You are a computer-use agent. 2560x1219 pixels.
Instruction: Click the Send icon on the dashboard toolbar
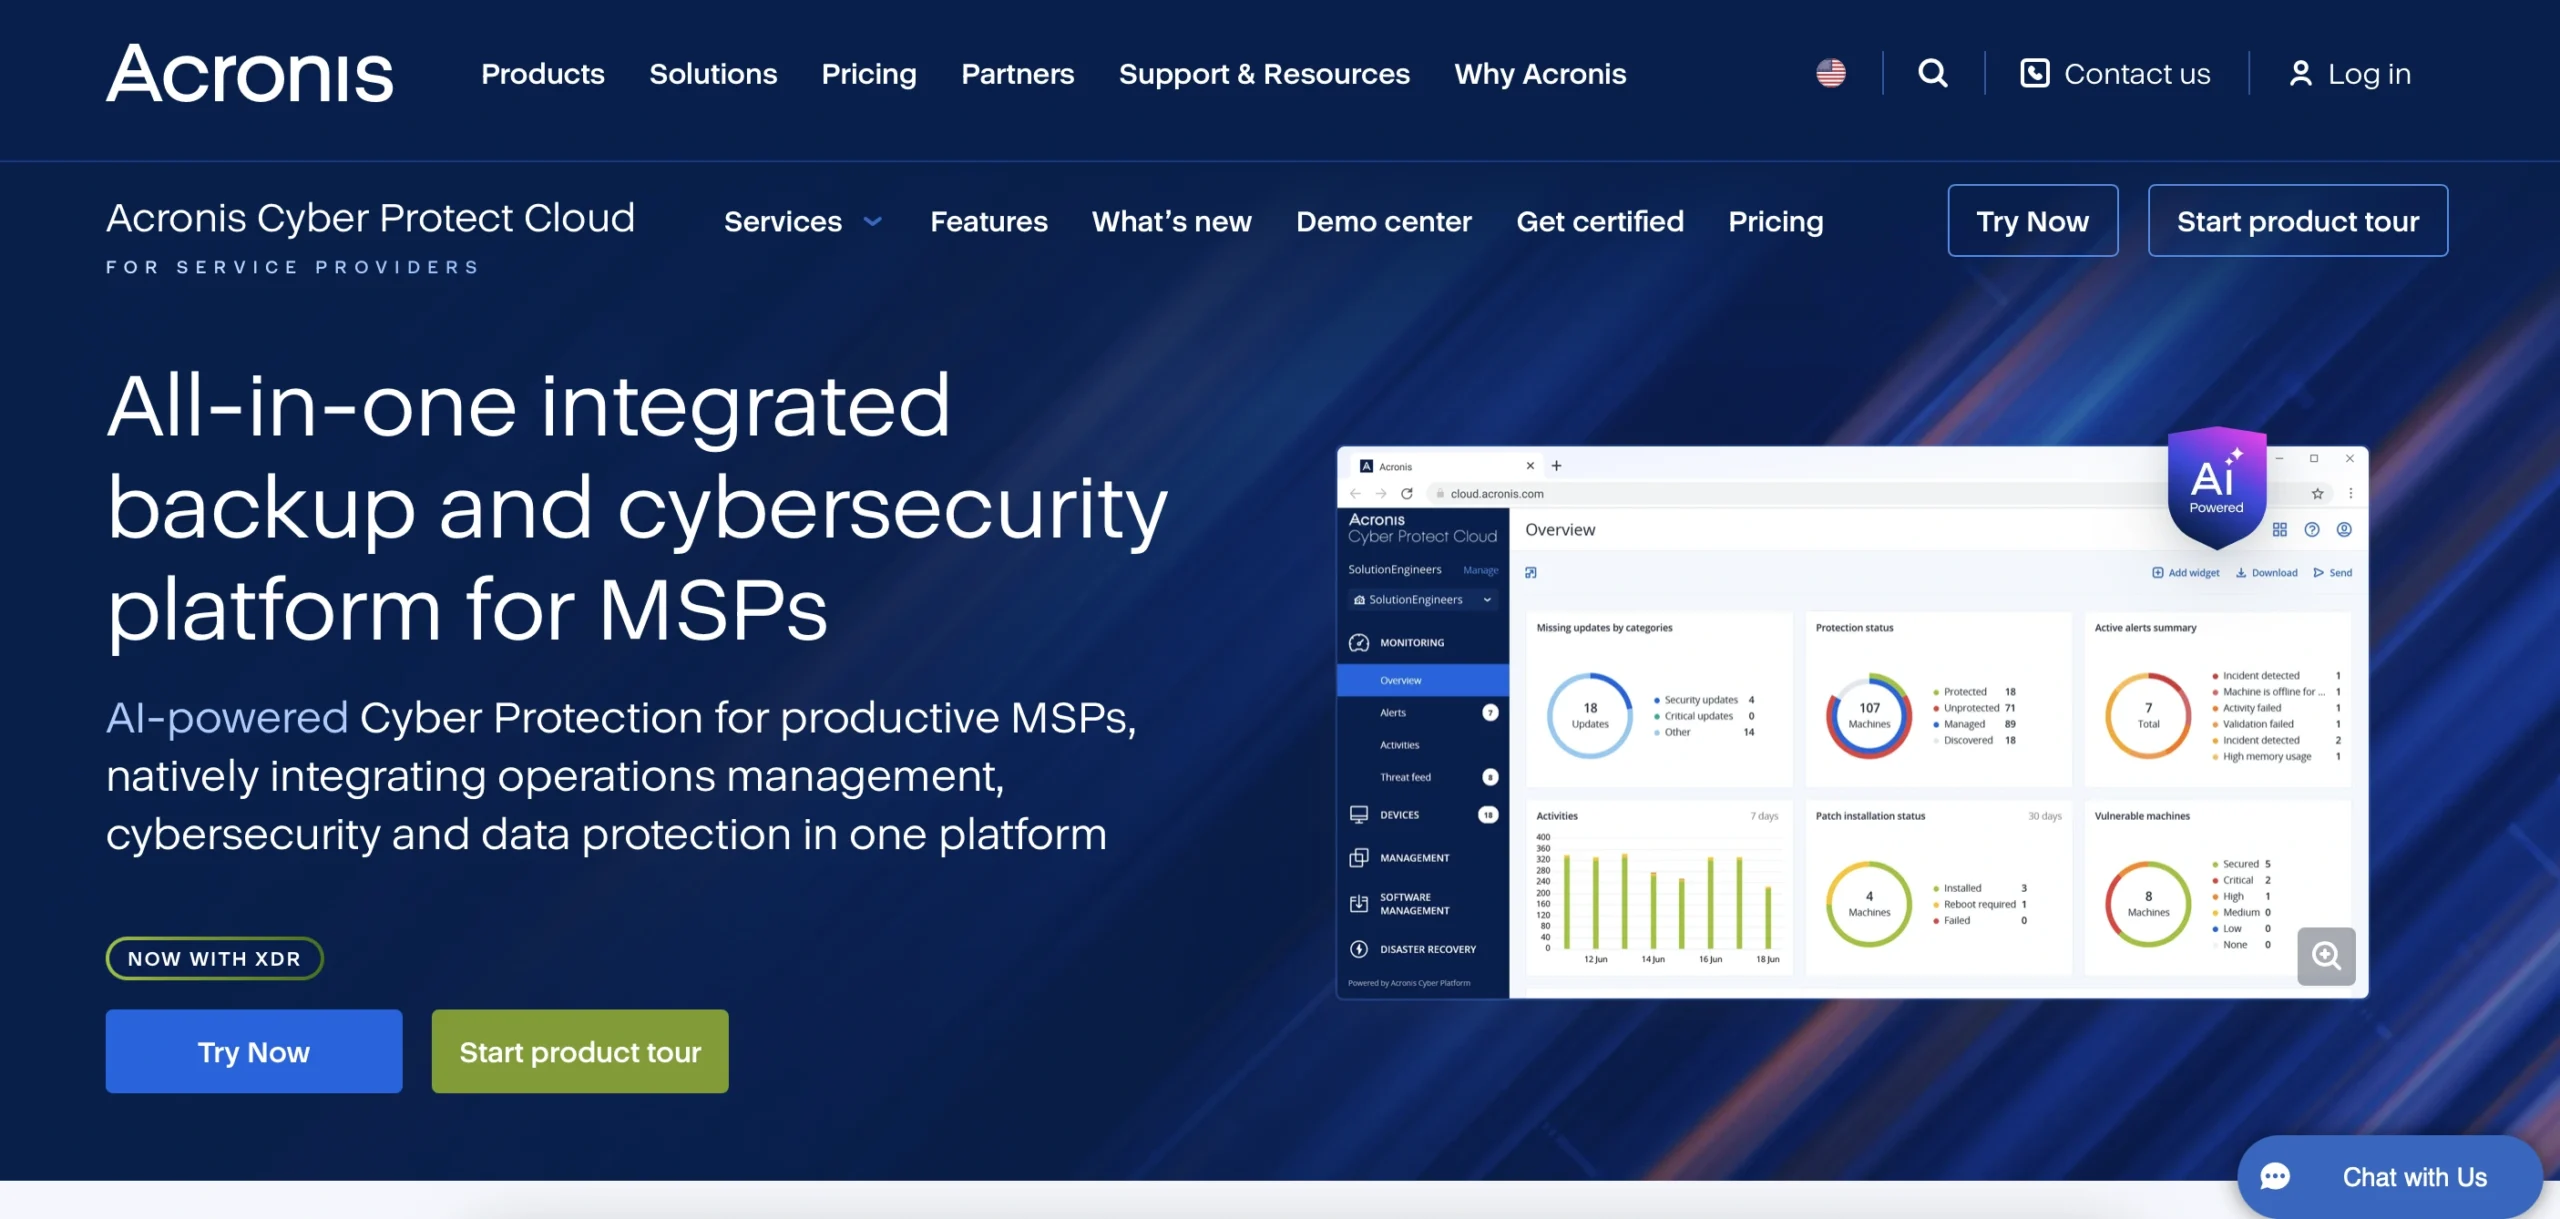tap(2320, 572)
